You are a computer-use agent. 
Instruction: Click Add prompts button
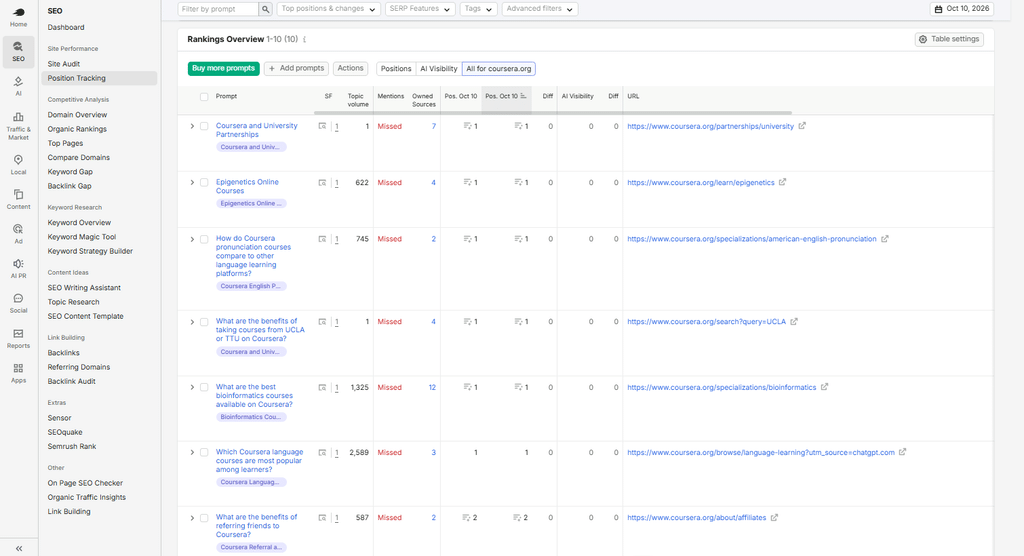(x=296, y=69)
